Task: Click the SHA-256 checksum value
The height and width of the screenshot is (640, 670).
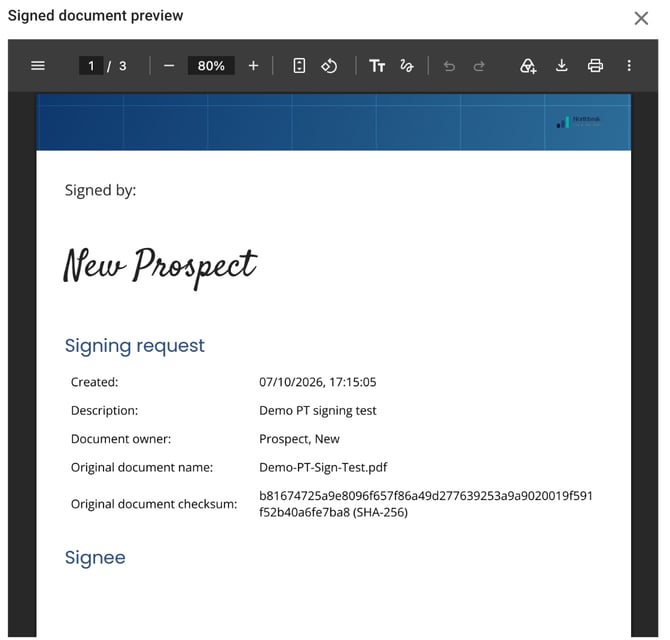Action: pos(426,504)
